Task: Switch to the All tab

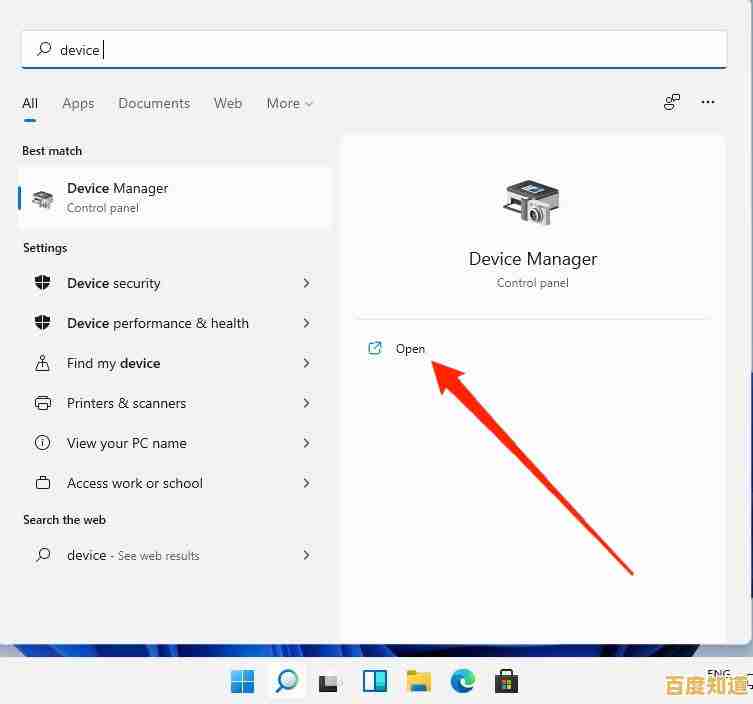Action: click(x=30, y=103)
